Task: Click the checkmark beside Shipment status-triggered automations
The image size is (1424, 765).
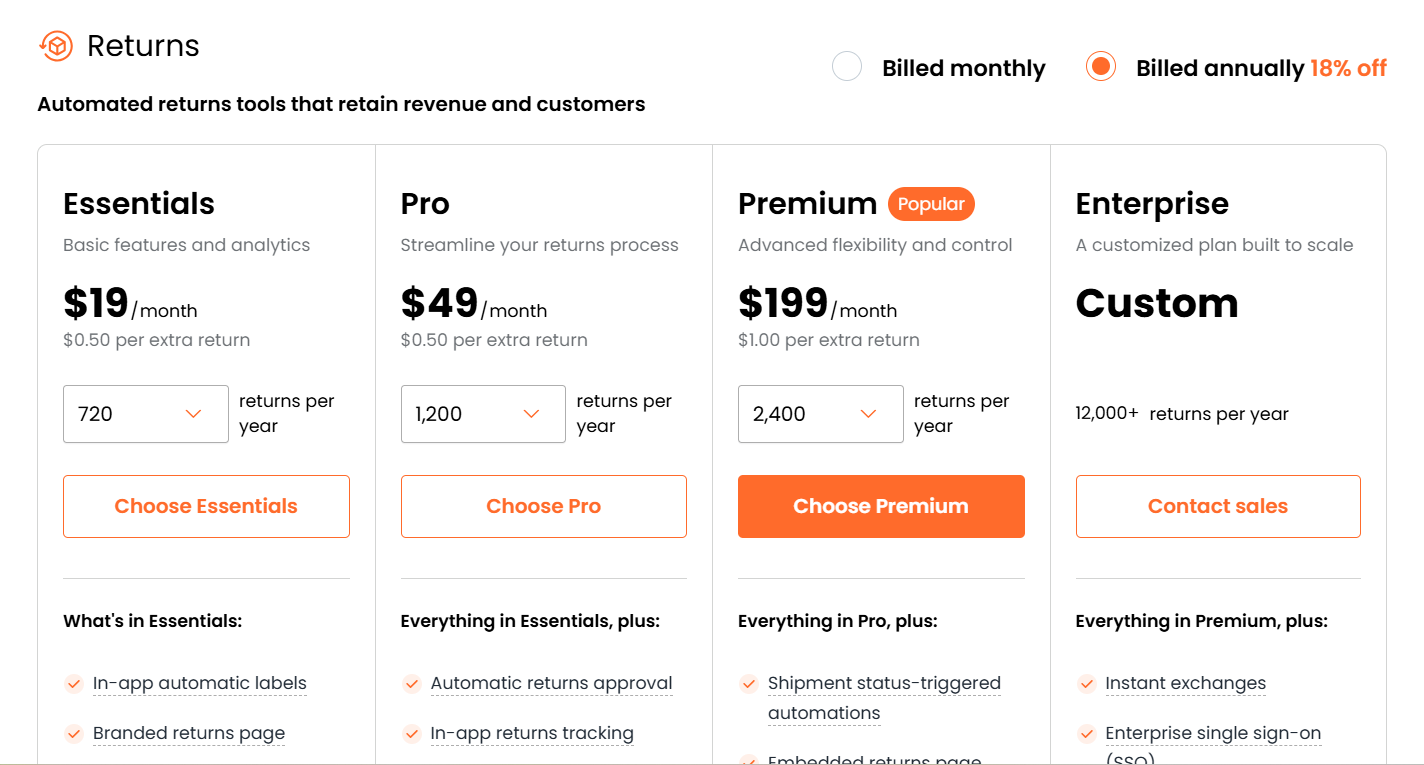Action: point(748,683)
